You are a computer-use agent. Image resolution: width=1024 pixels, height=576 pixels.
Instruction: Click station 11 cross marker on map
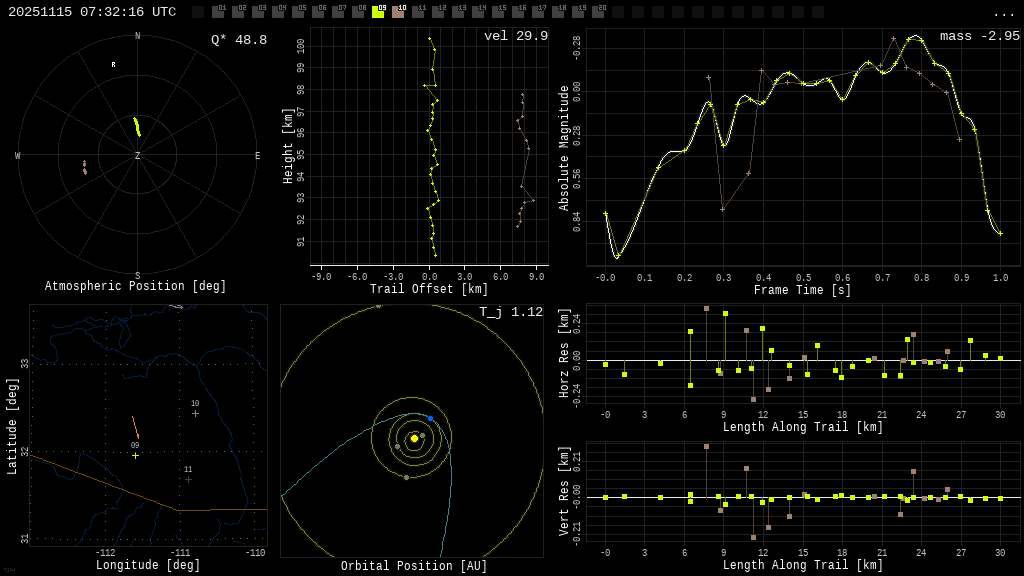(x=188, y=479)
